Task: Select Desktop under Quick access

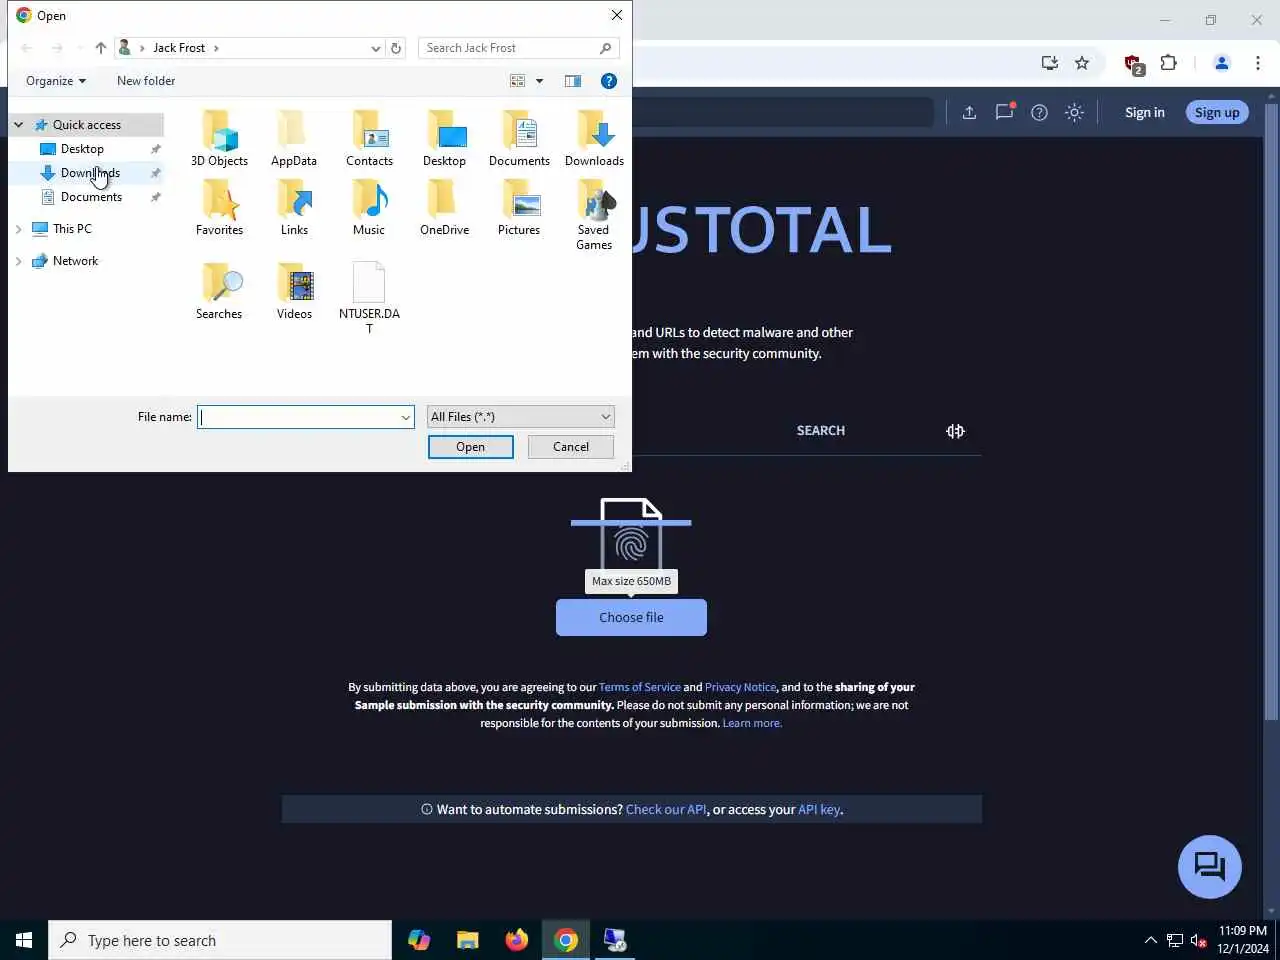Action: point(82,149)
